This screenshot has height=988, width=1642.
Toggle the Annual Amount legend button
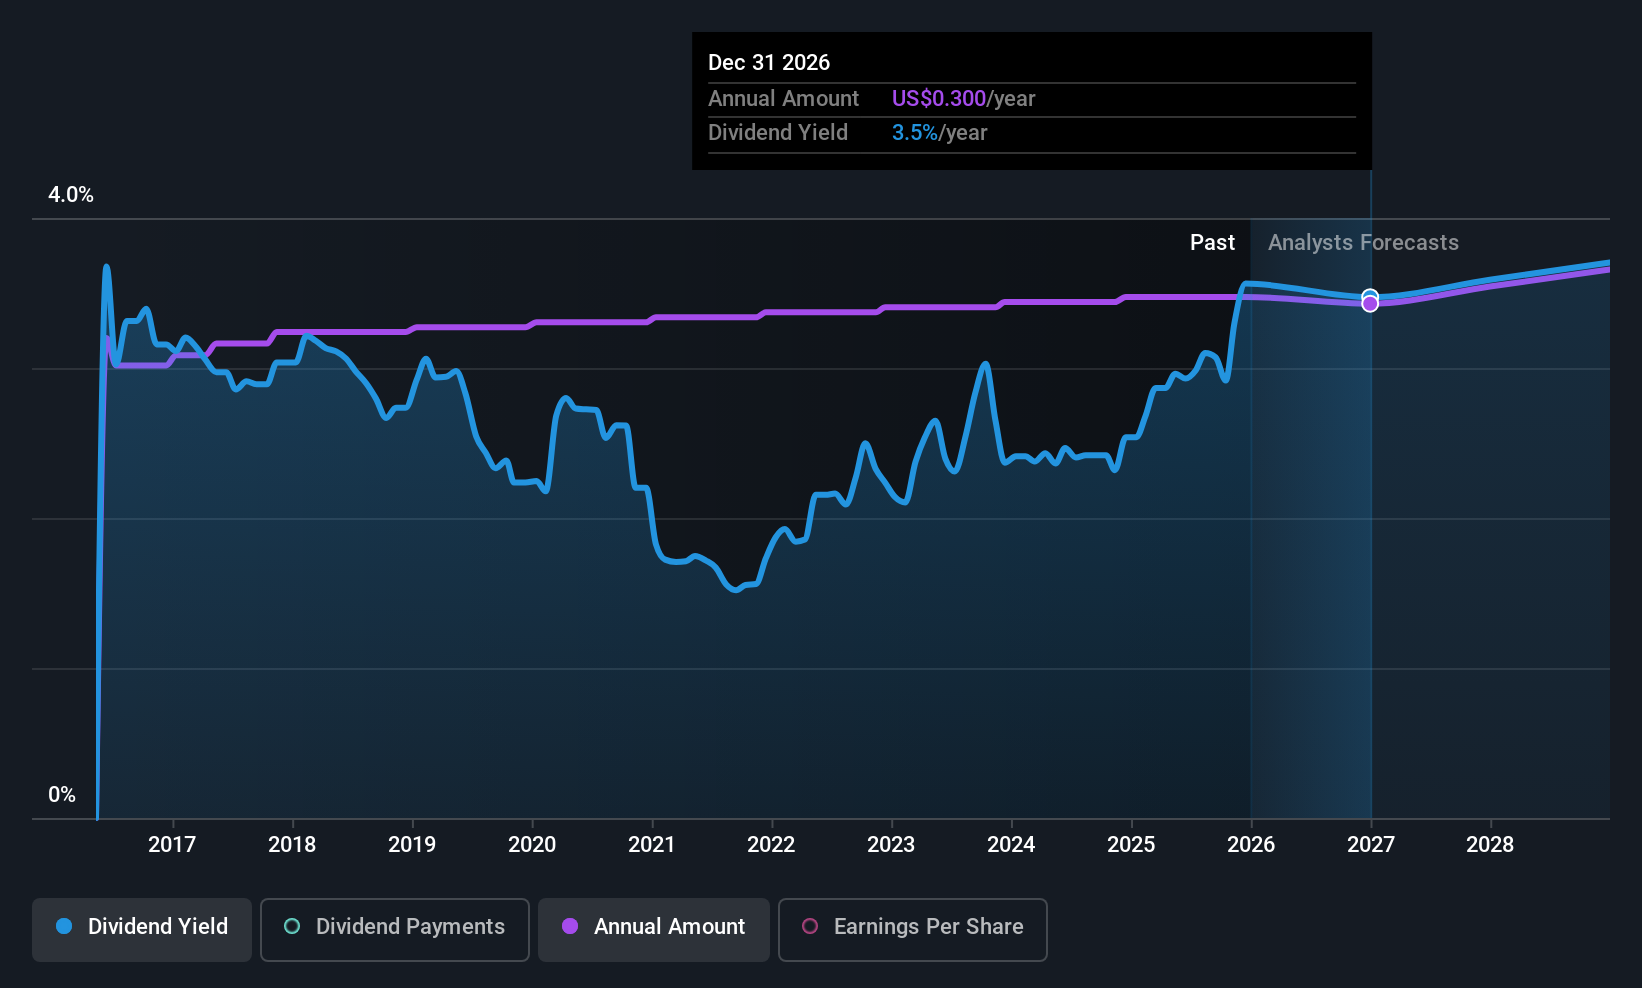[x=654, y=929]
